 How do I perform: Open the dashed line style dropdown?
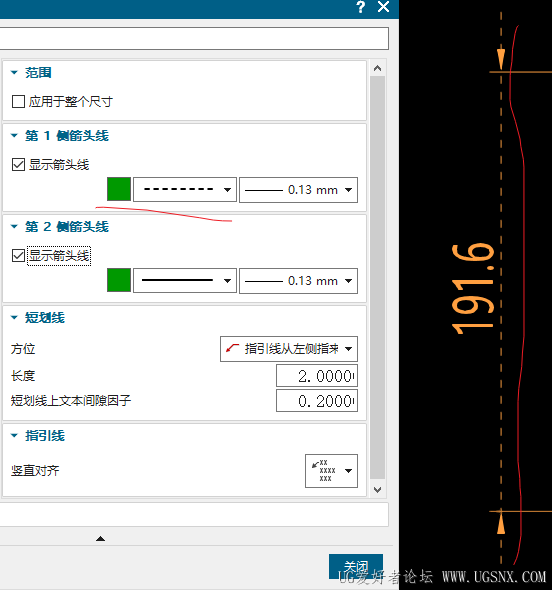pyautogui.click(x=185, y=190)
